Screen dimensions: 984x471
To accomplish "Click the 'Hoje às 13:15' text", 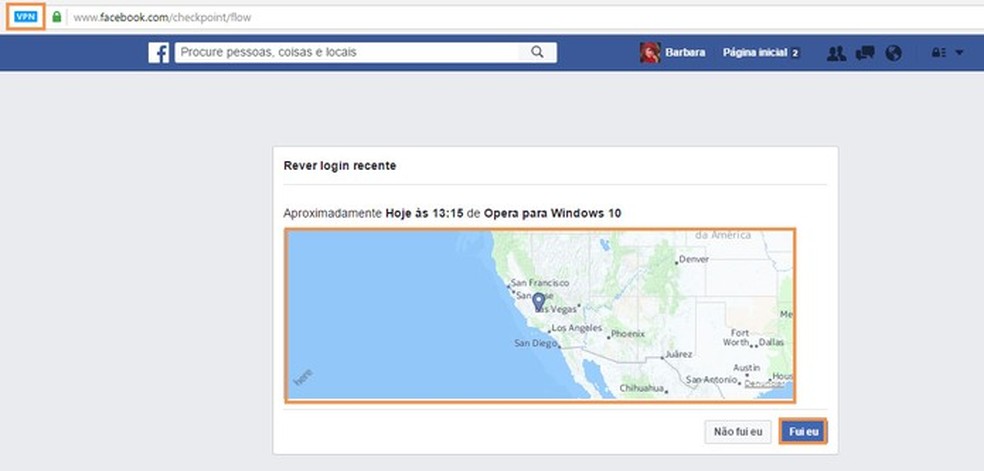I will [x=424, y=213].
